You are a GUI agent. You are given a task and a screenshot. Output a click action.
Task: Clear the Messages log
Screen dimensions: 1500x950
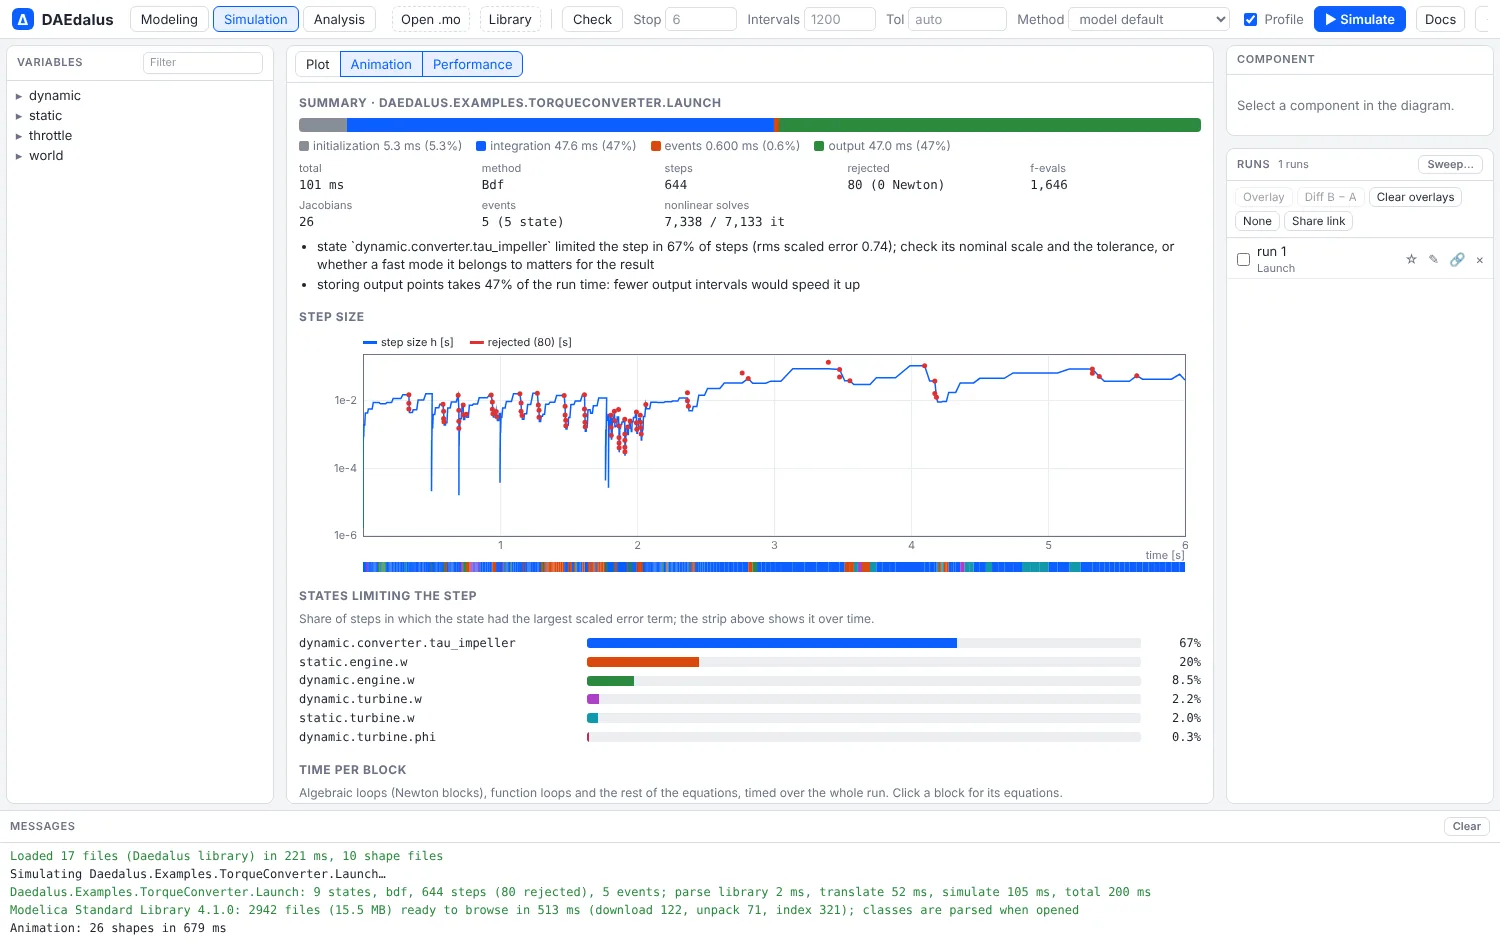pyautogui.click(x=1466, y=826)
